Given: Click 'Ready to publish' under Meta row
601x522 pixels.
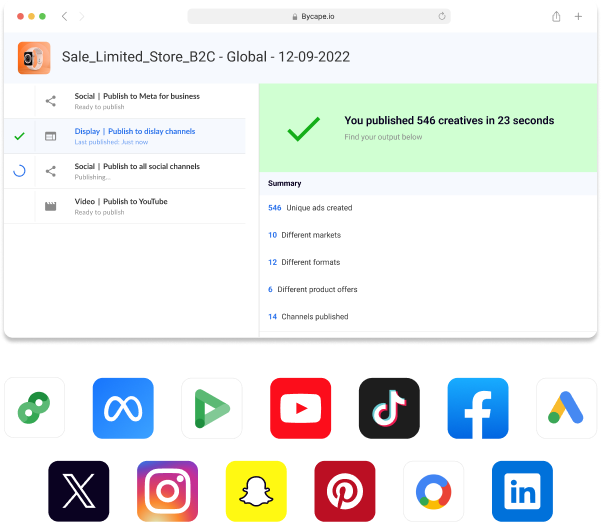Looking at the screenshot, I should 99,107.
